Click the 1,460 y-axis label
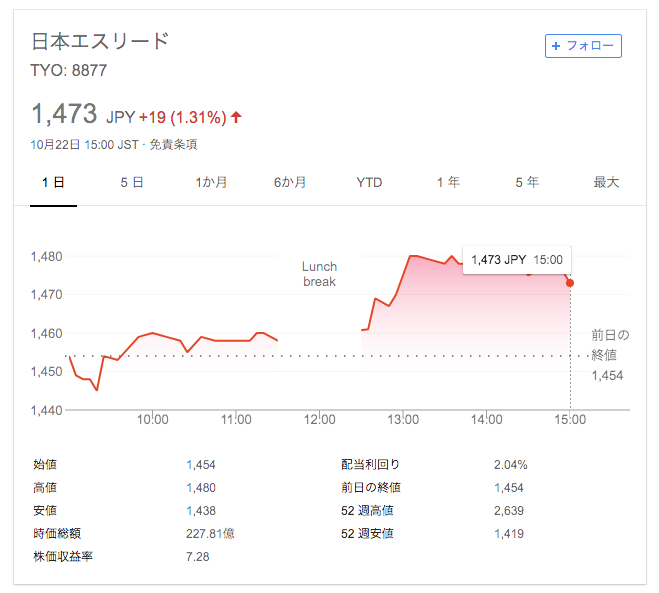This screenshot has height=593, width=659. tap(47, 334)
